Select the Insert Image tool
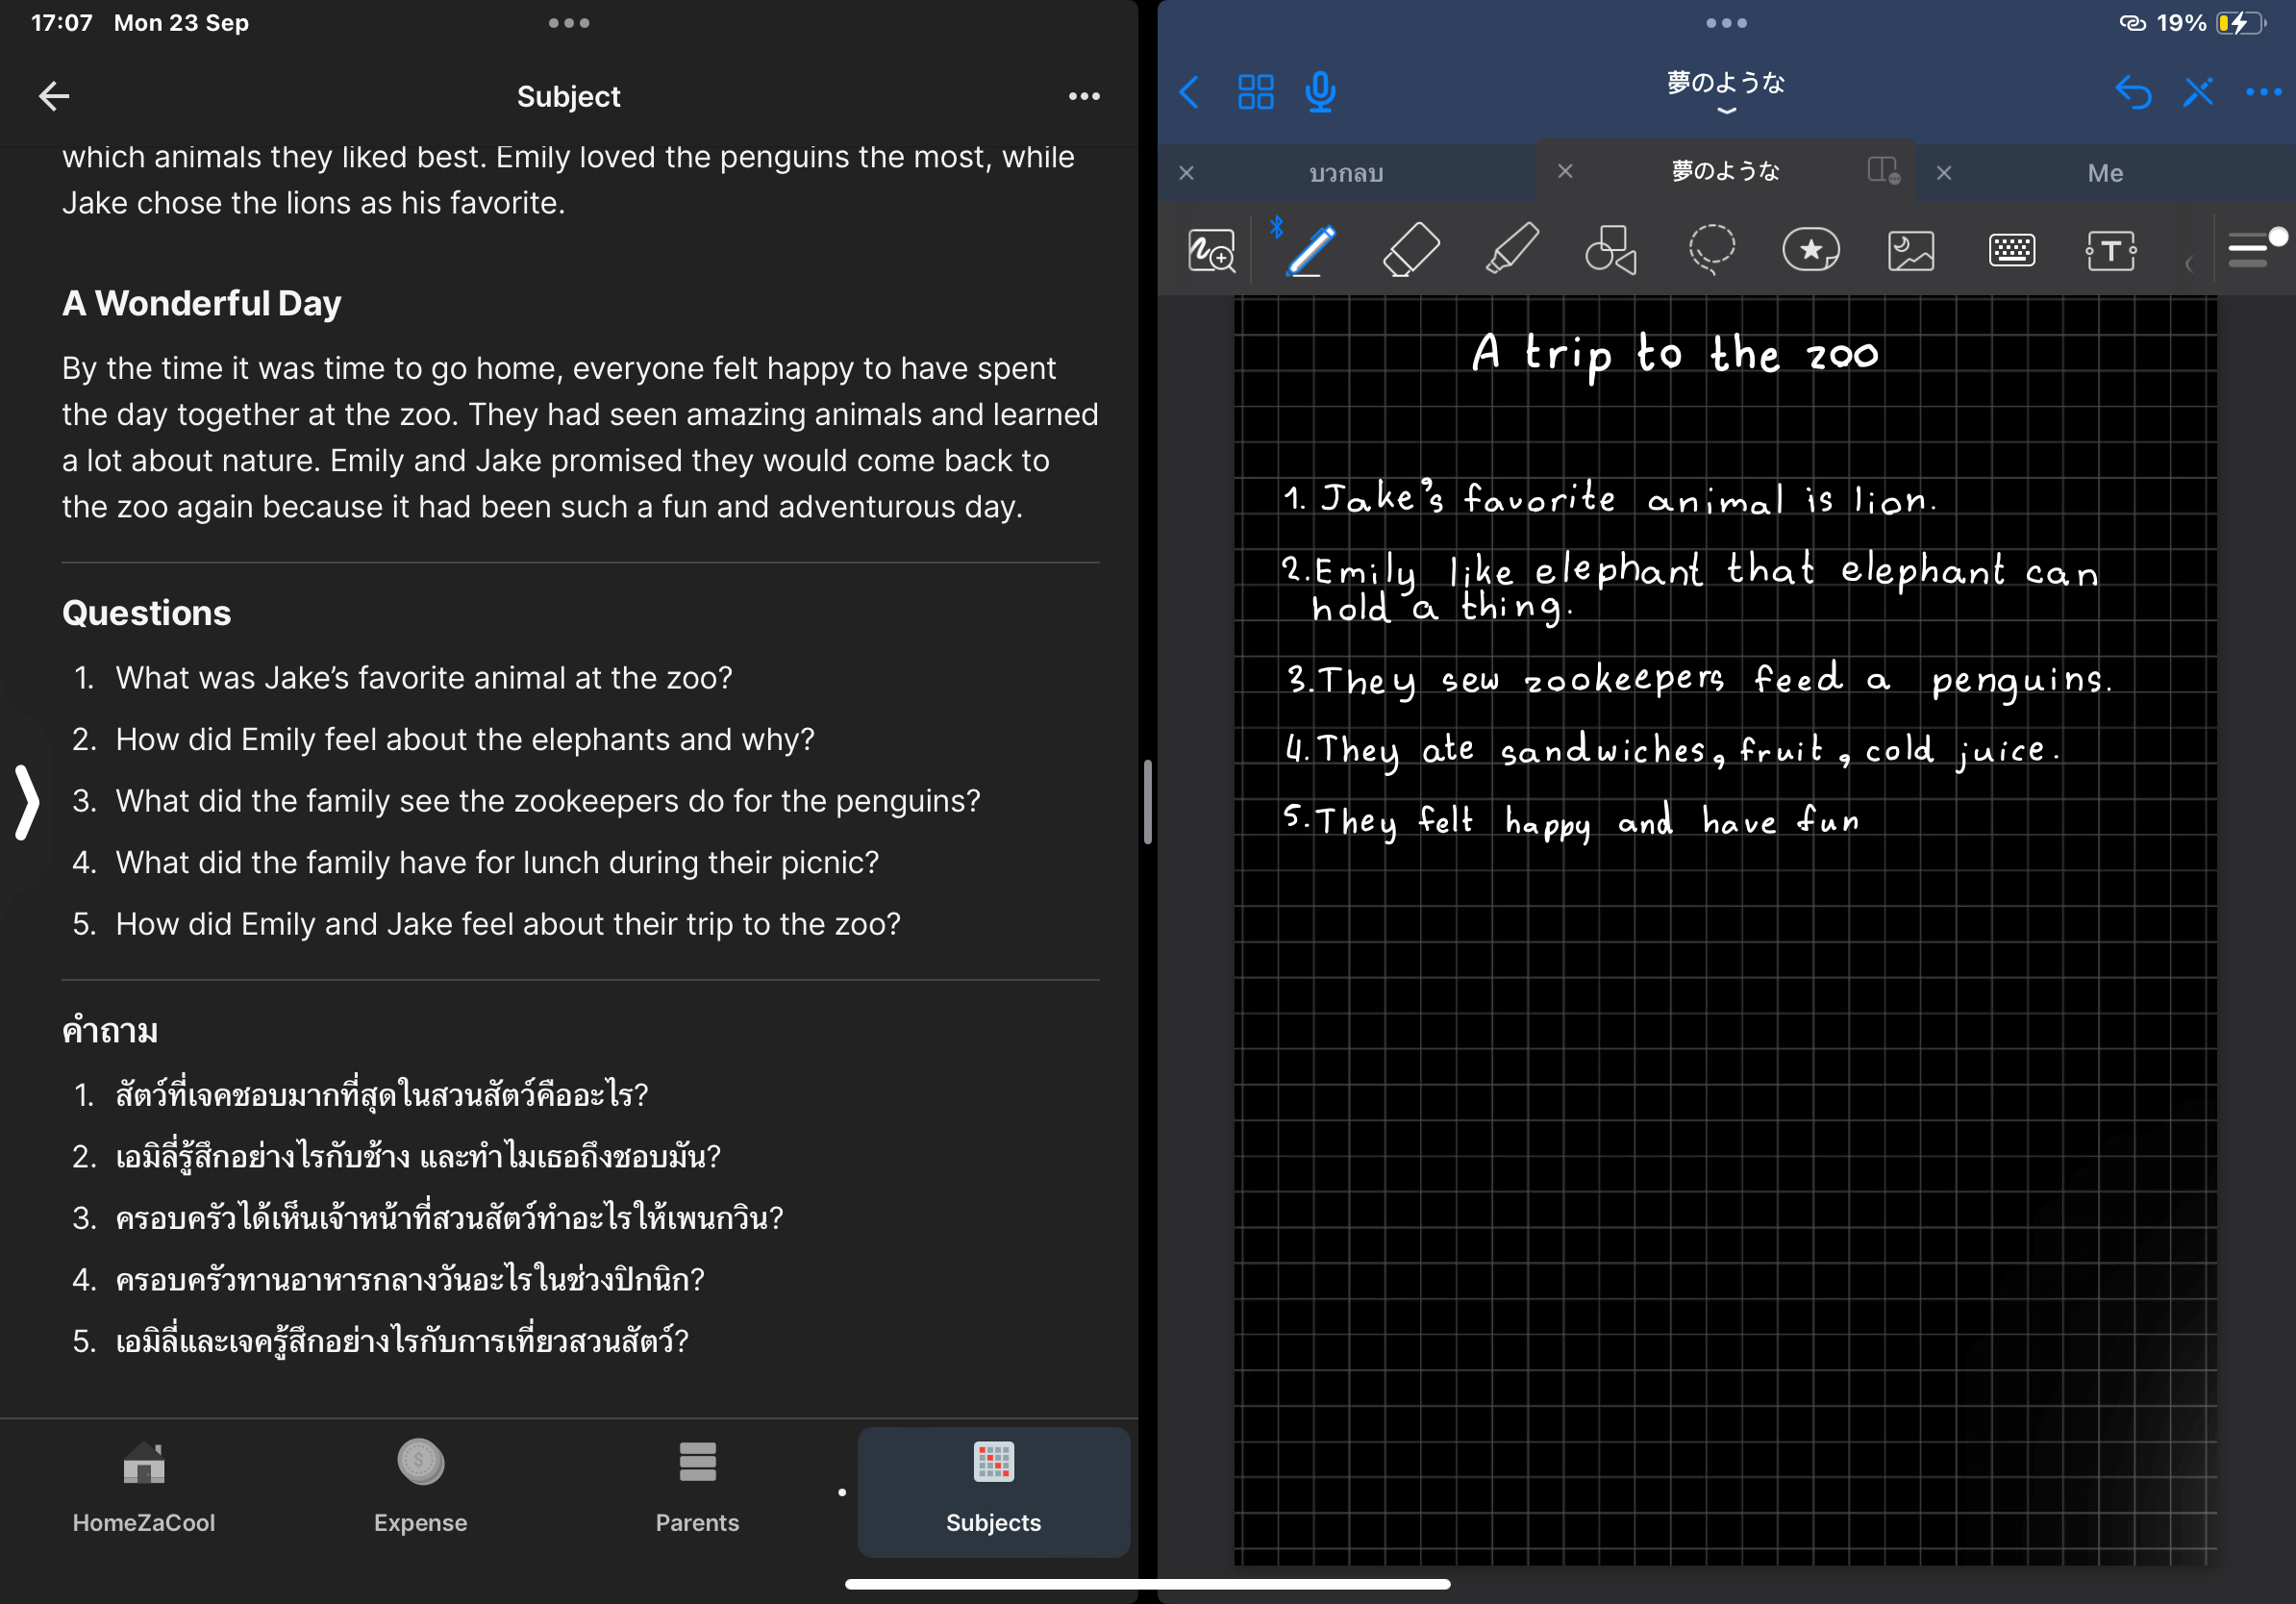The width and height of the screenshot is (2296, 1604). 1910,250
